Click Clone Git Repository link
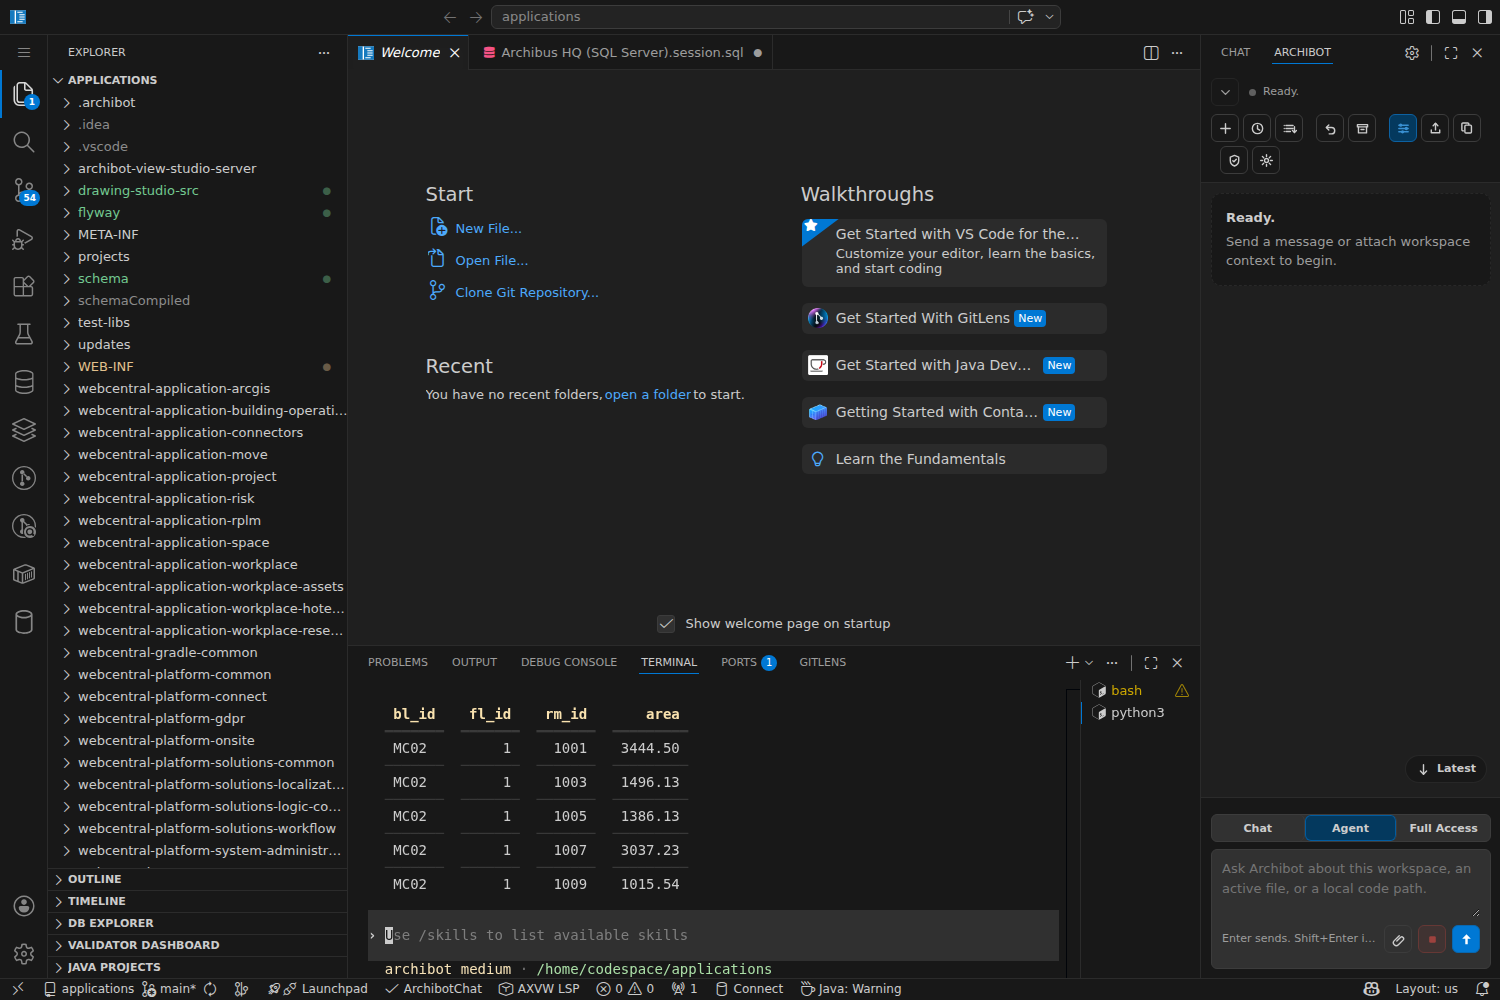The image size is (1500, 1000). coord(526,293)
